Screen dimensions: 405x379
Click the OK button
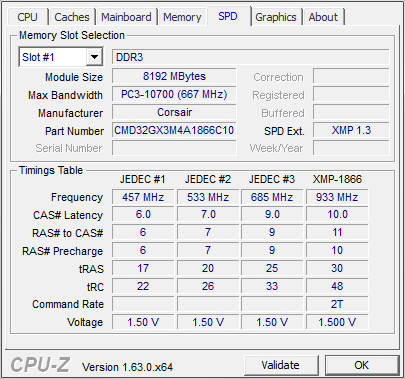pyautogui.click(x=362, y=365)
